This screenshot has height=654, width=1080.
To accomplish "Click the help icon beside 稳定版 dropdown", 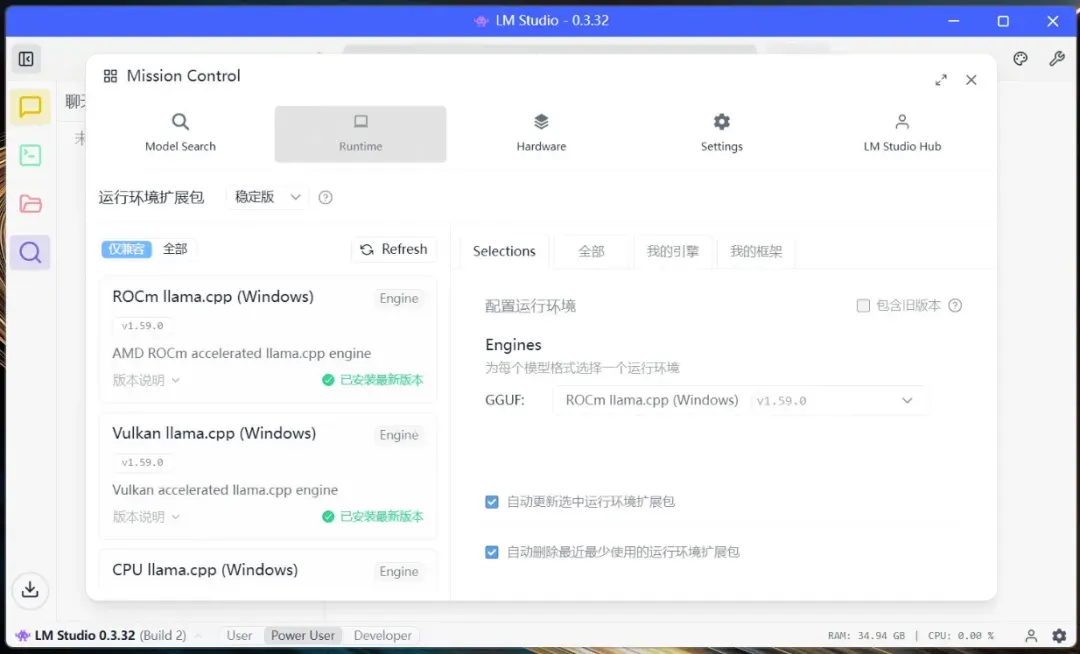I will [x=325, y=198].
